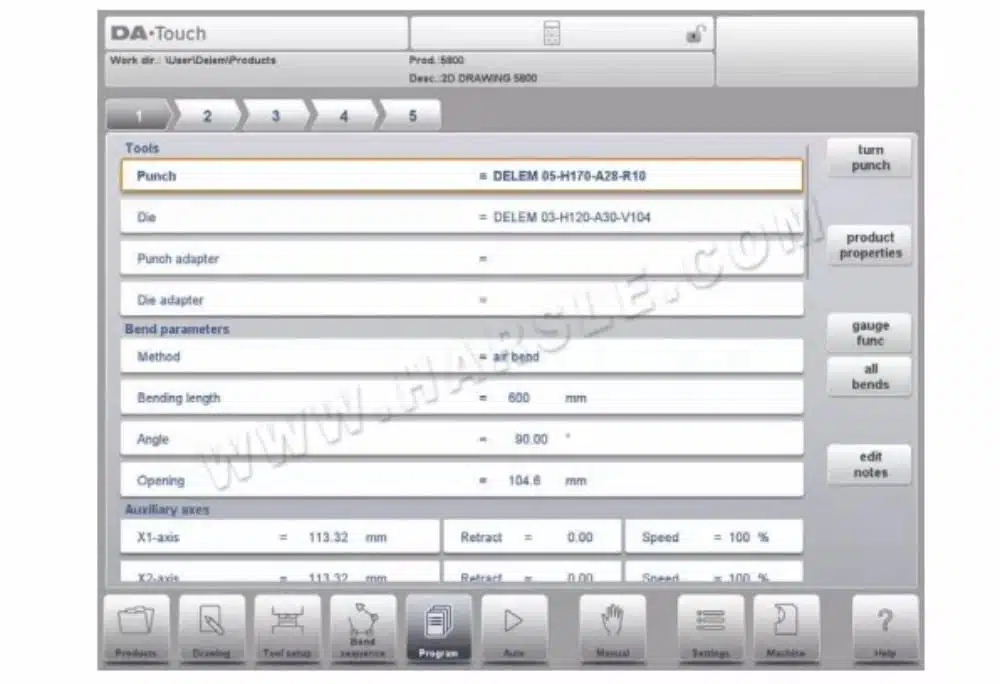Select the Die tool field
1000x684 pixels.
click(x=462, y=217)
